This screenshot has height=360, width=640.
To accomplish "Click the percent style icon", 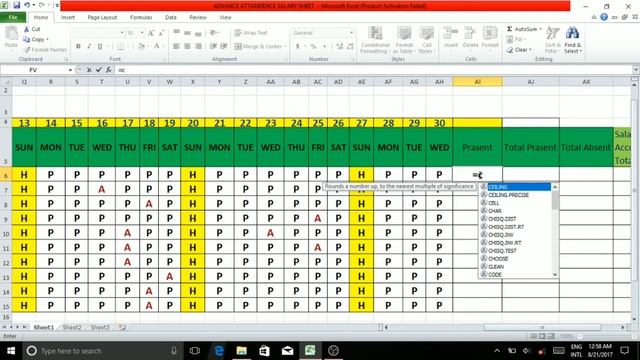I will (x=313, y=47).
